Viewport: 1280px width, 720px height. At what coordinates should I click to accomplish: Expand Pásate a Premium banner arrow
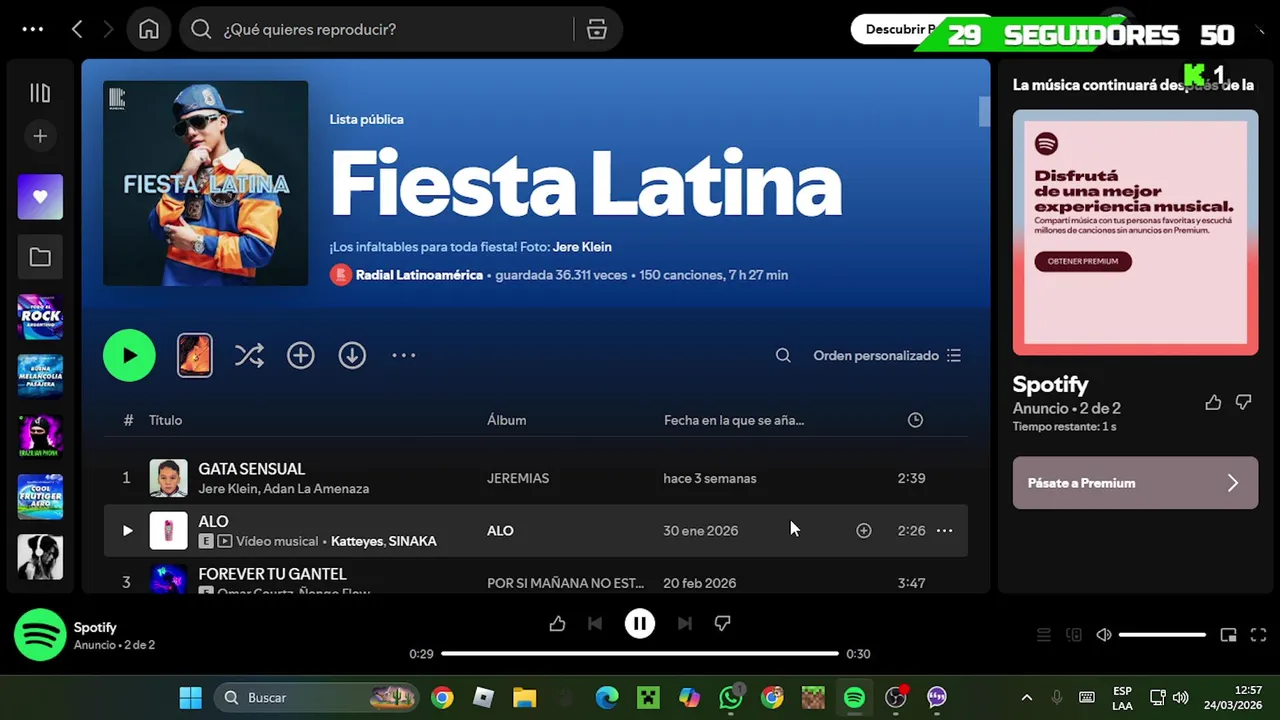point(1232,483)
